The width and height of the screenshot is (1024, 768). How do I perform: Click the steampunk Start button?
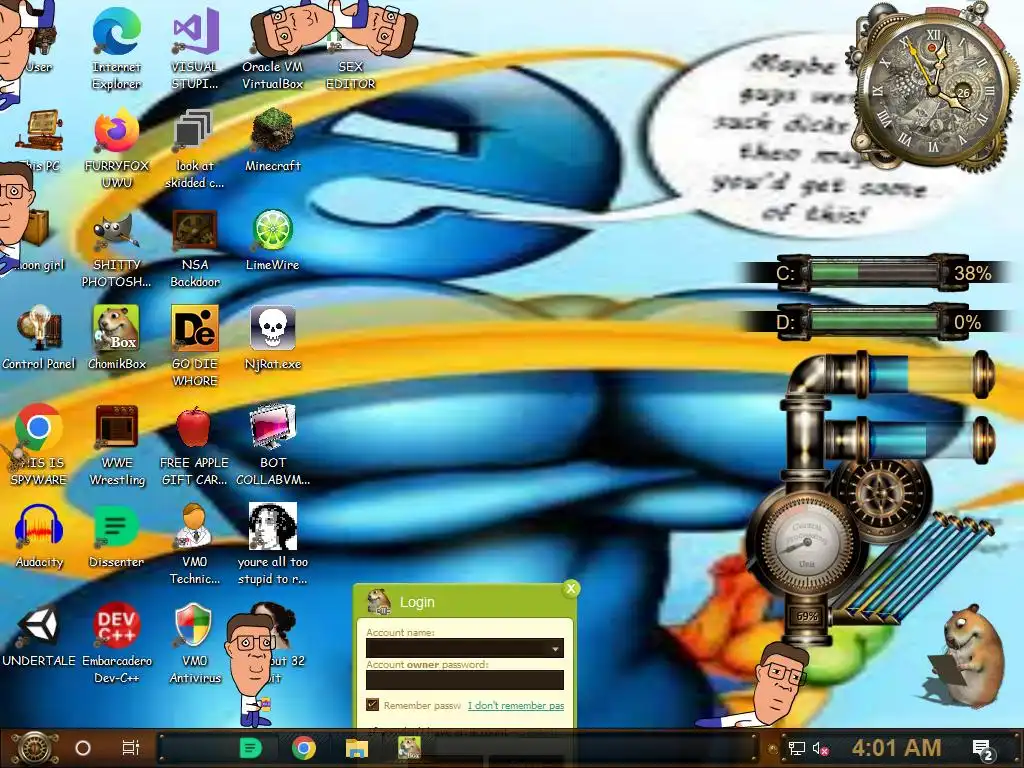[x=37, y=748]
